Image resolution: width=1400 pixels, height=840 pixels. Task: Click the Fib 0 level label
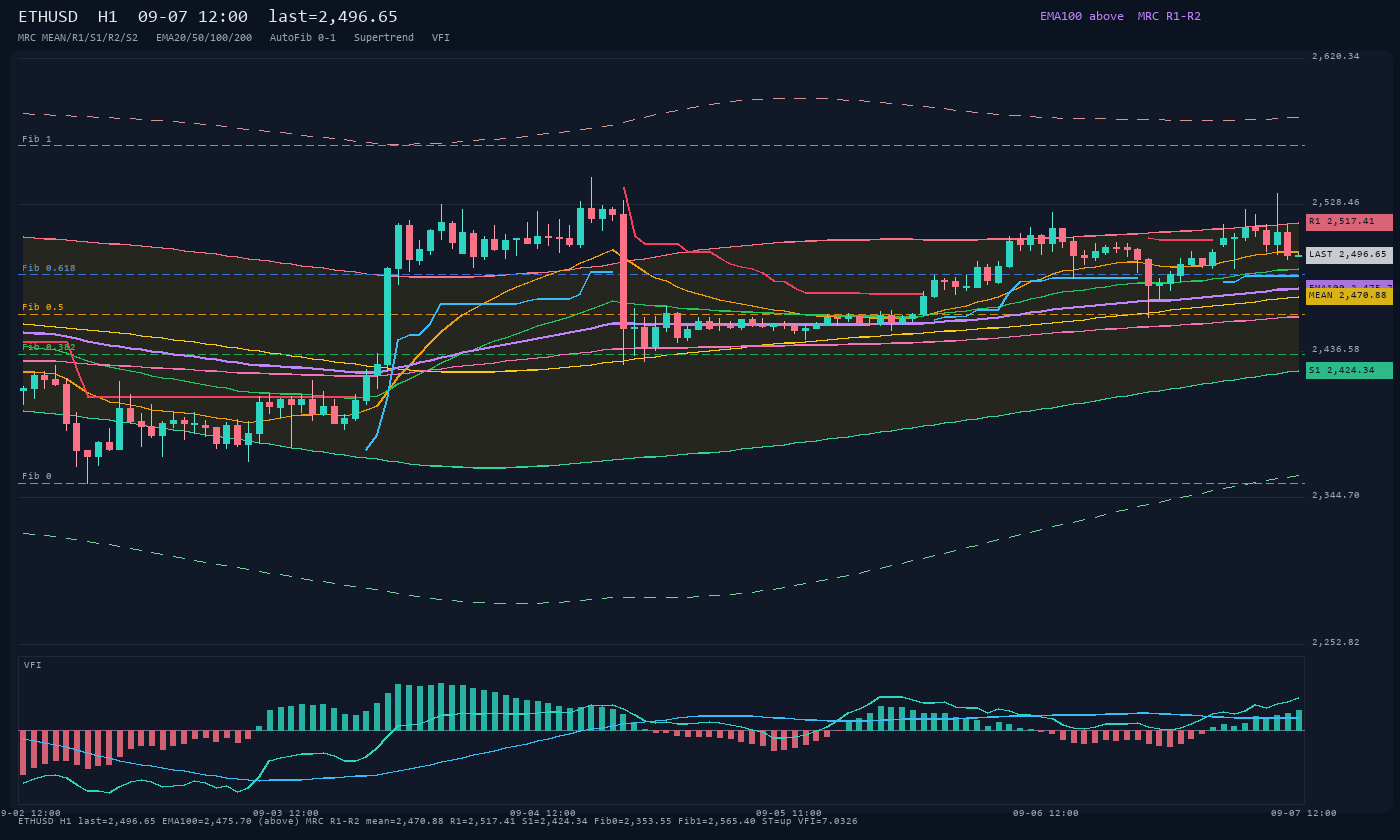[x=37, y=476]
